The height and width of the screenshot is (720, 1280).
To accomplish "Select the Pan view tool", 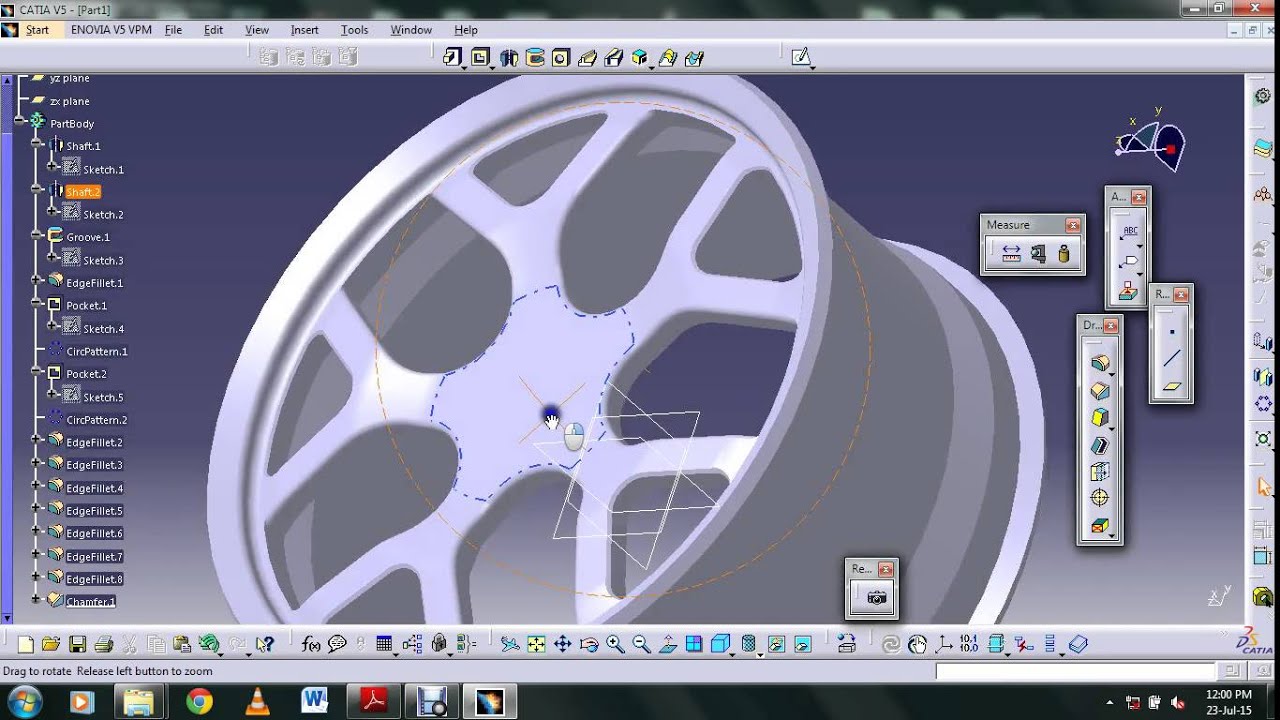I will click(562, 645).
